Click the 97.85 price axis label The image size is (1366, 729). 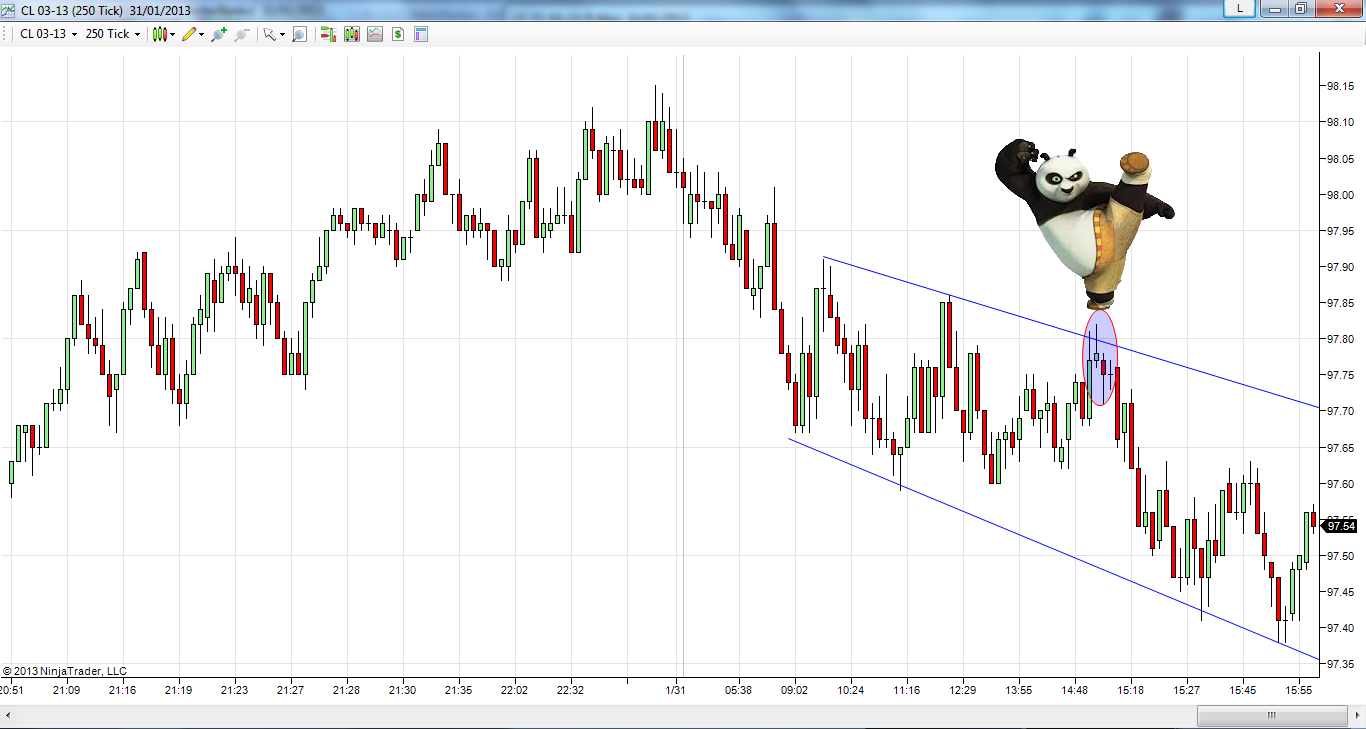pyautogui.click(x=1340, y=303)
